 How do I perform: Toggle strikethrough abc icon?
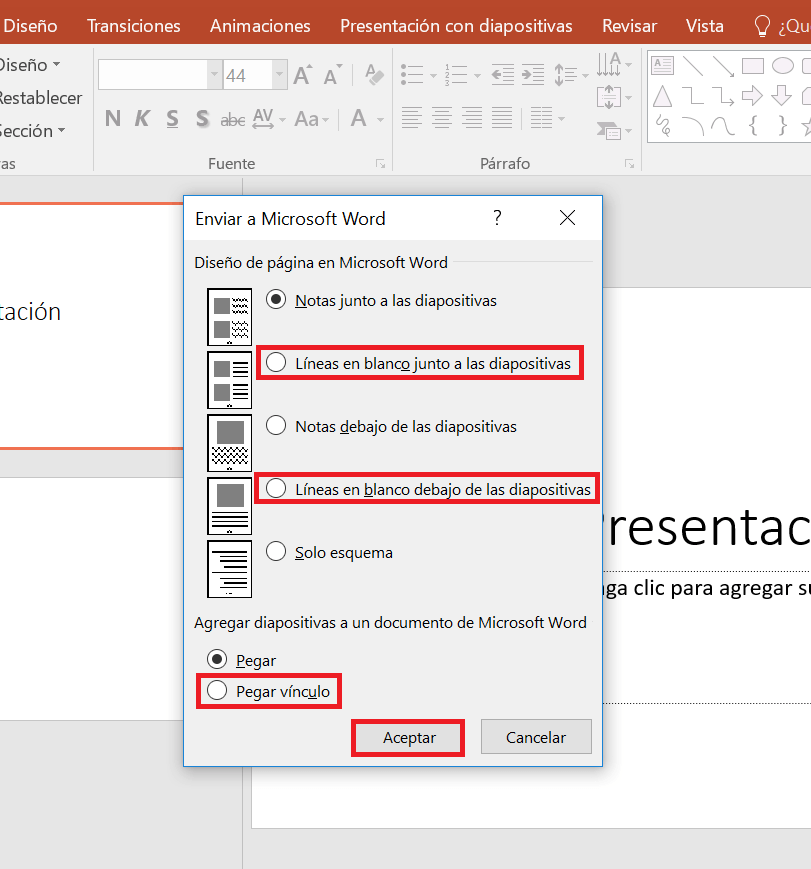pos(233,119)
